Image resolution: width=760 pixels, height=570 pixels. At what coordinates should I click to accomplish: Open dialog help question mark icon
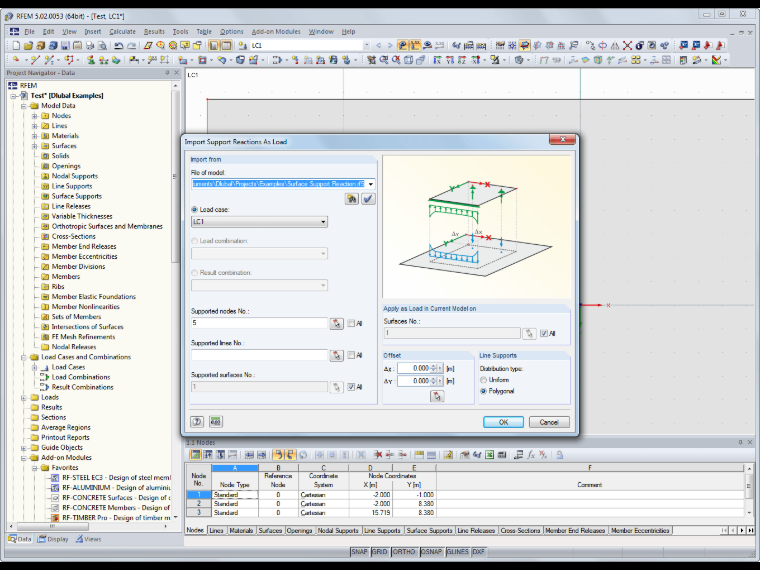(197, 422)
